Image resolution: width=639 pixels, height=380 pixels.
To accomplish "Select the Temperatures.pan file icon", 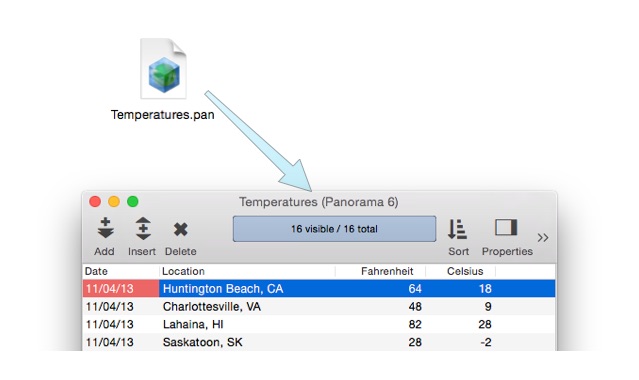I will [x=163, y=68].
